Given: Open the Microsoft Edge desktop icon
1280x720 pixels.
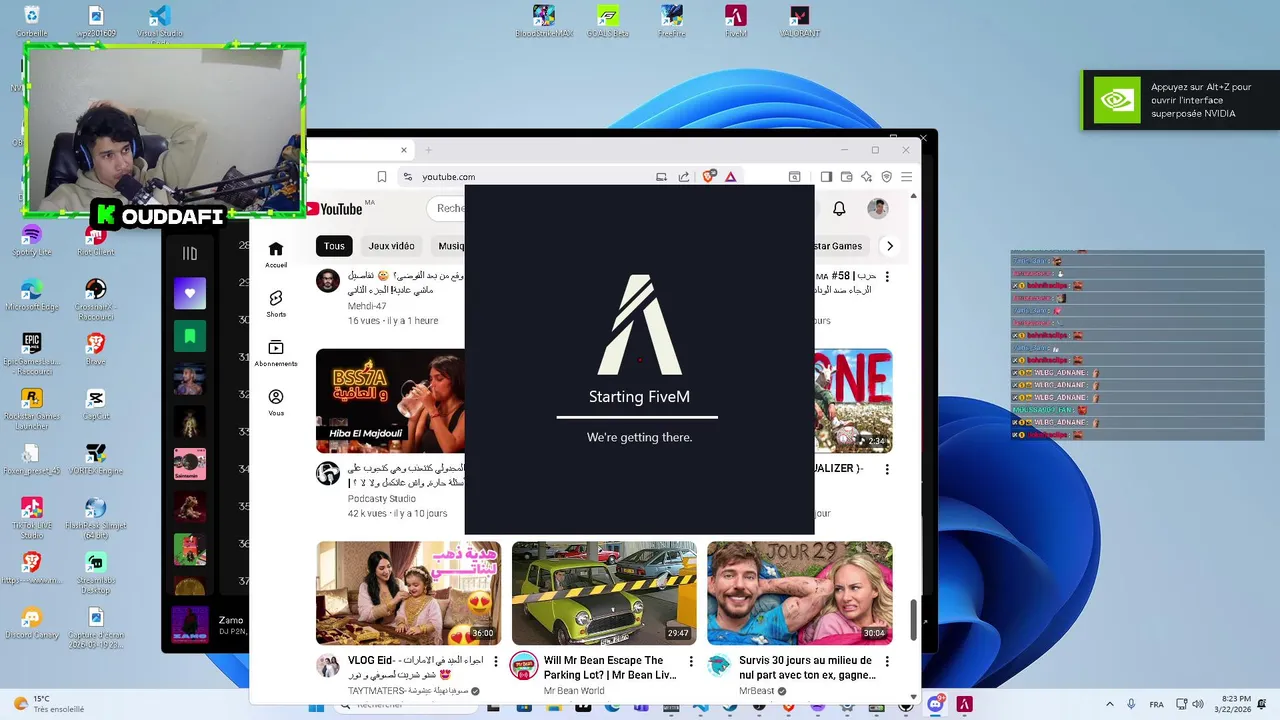Looking at the screenshot, I should tap(32, 295).
